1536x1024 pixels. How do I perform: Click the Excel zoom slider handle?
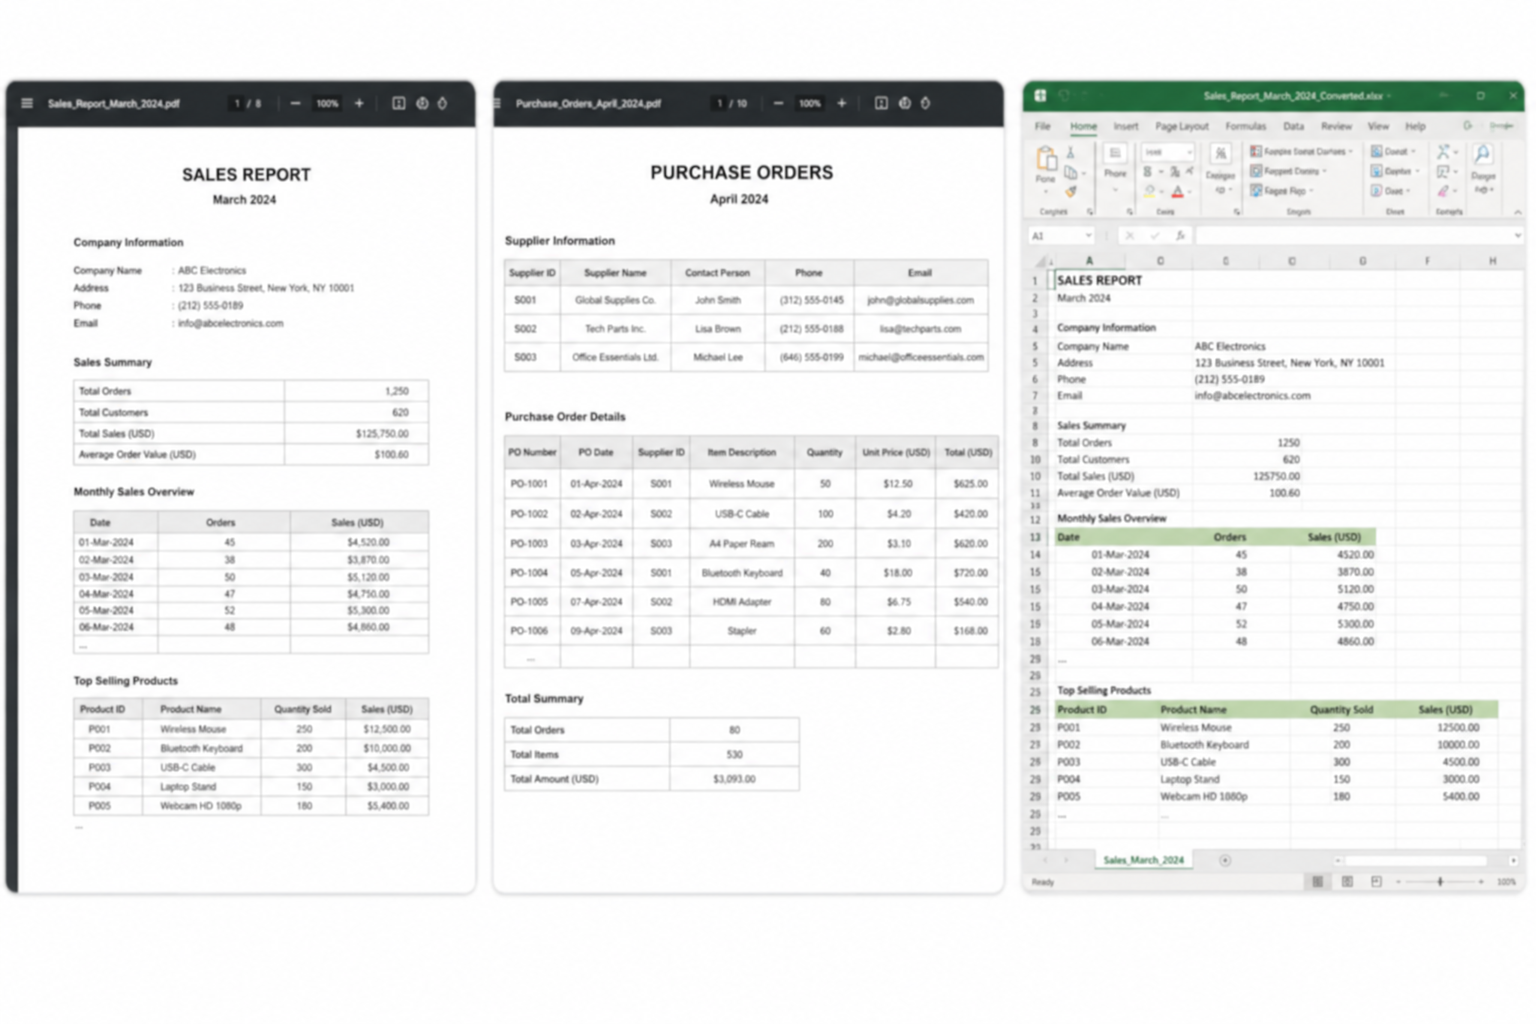[1440, 881]
